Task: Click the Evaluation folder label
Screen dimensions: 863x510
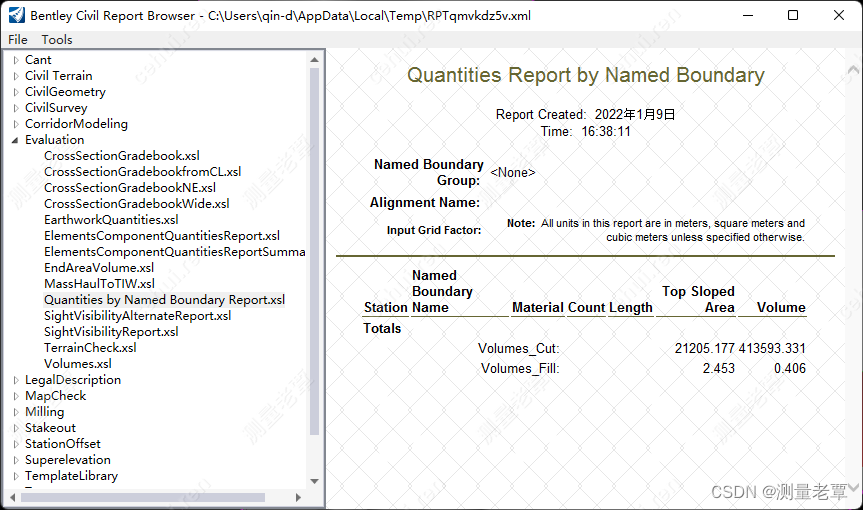Action: [54, 139]
